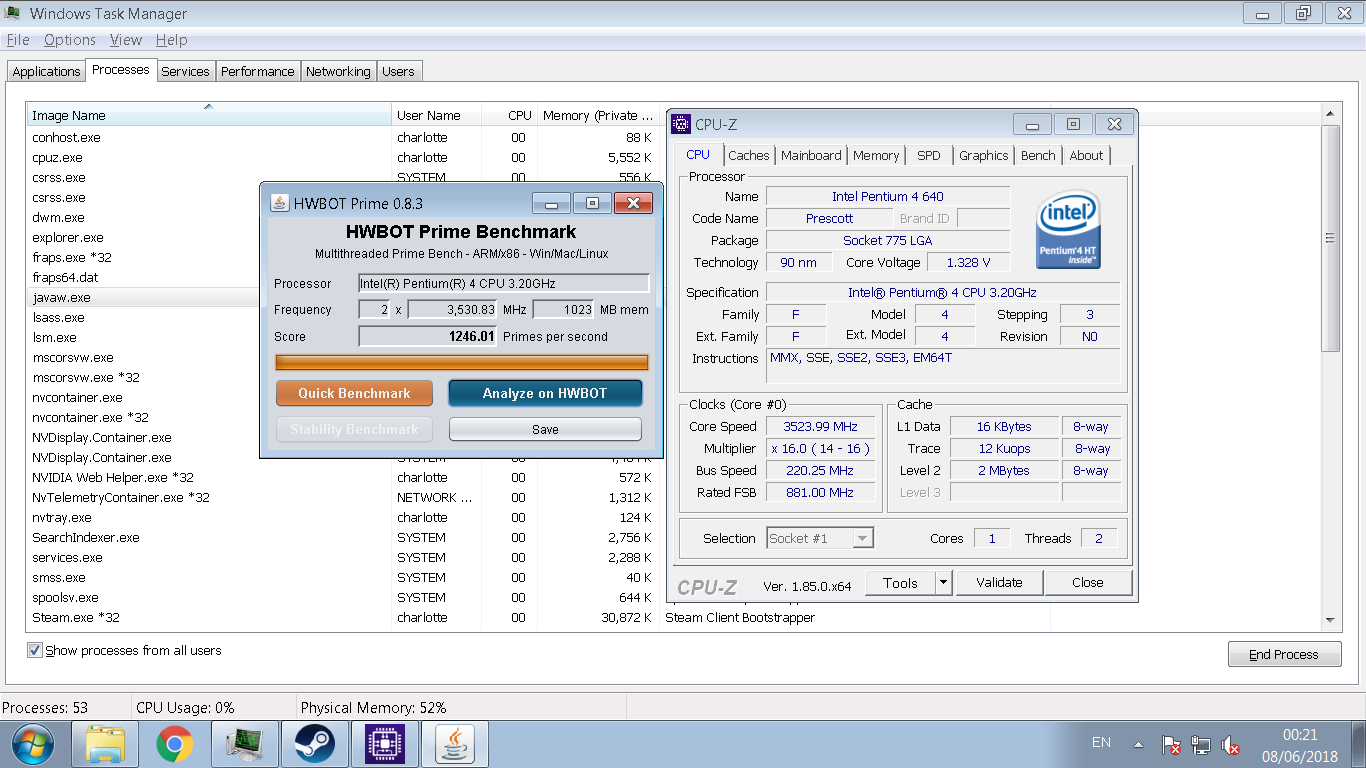Launch Google Chrome from taskbar
The image size is (1366, 768).
(x=175, y=744)
